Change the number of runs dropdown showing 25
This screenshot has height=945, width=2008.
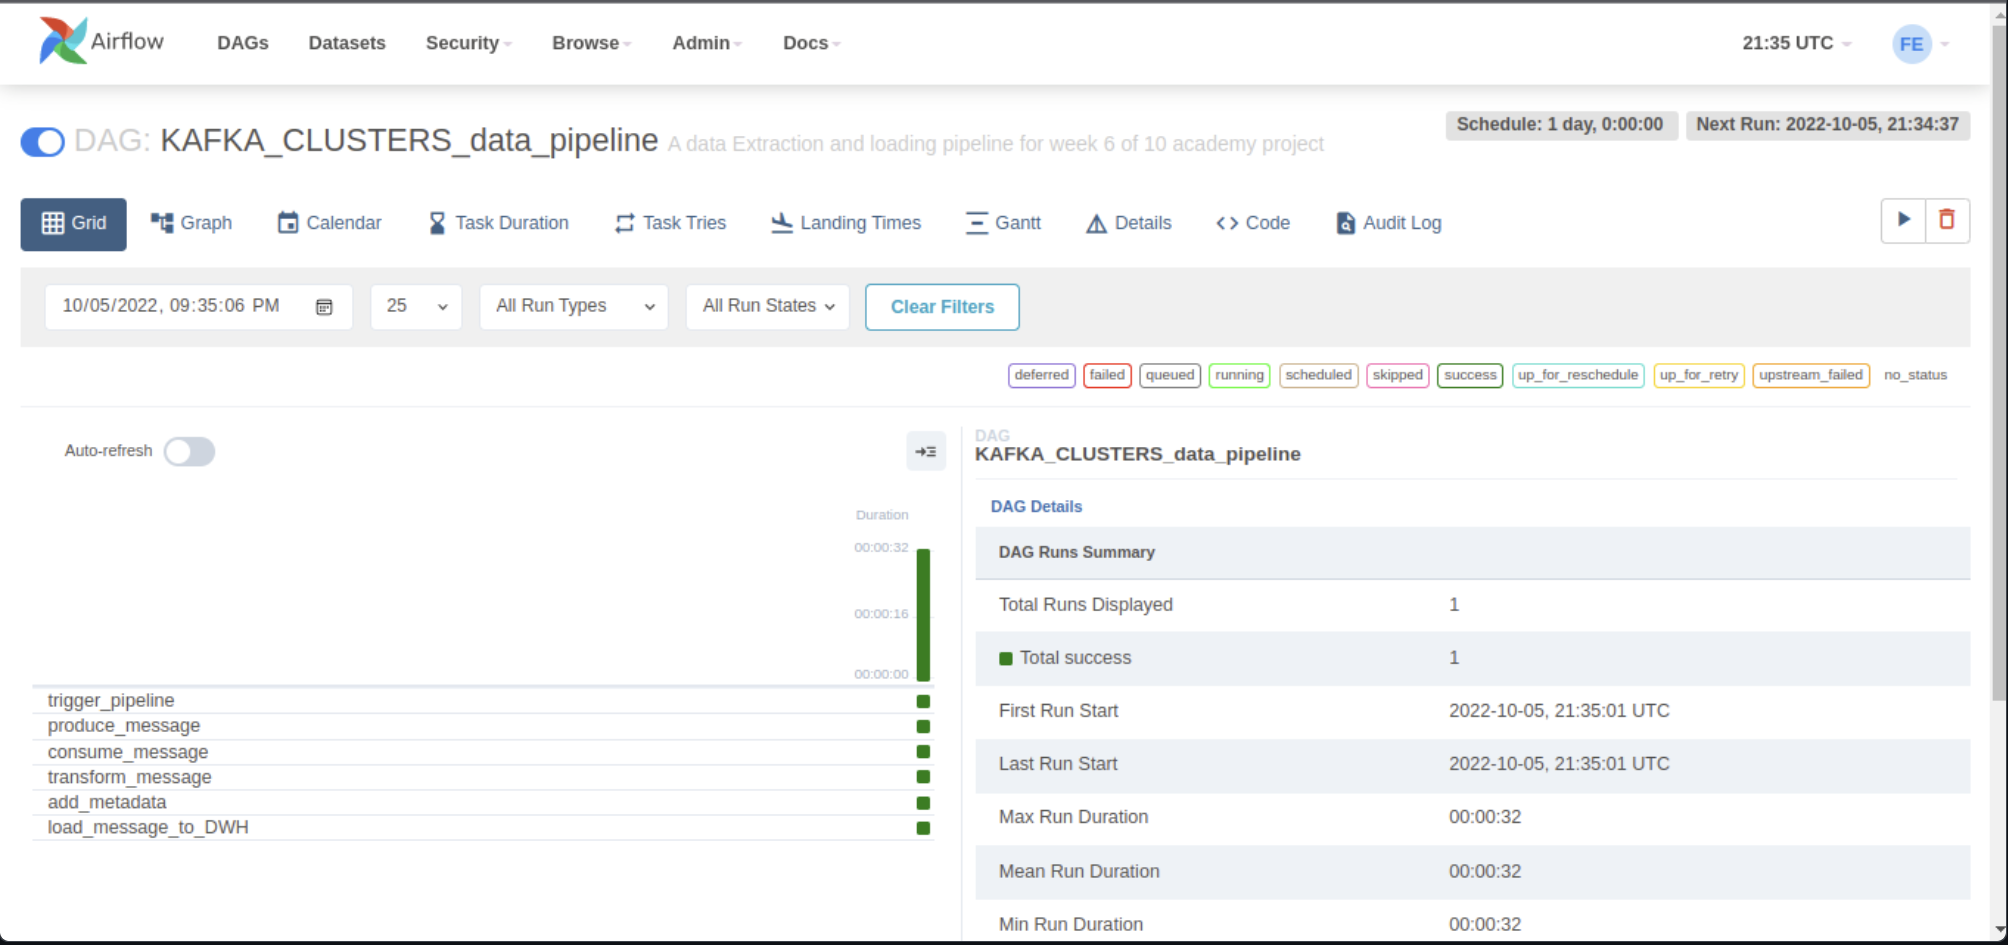click(416, 306)
